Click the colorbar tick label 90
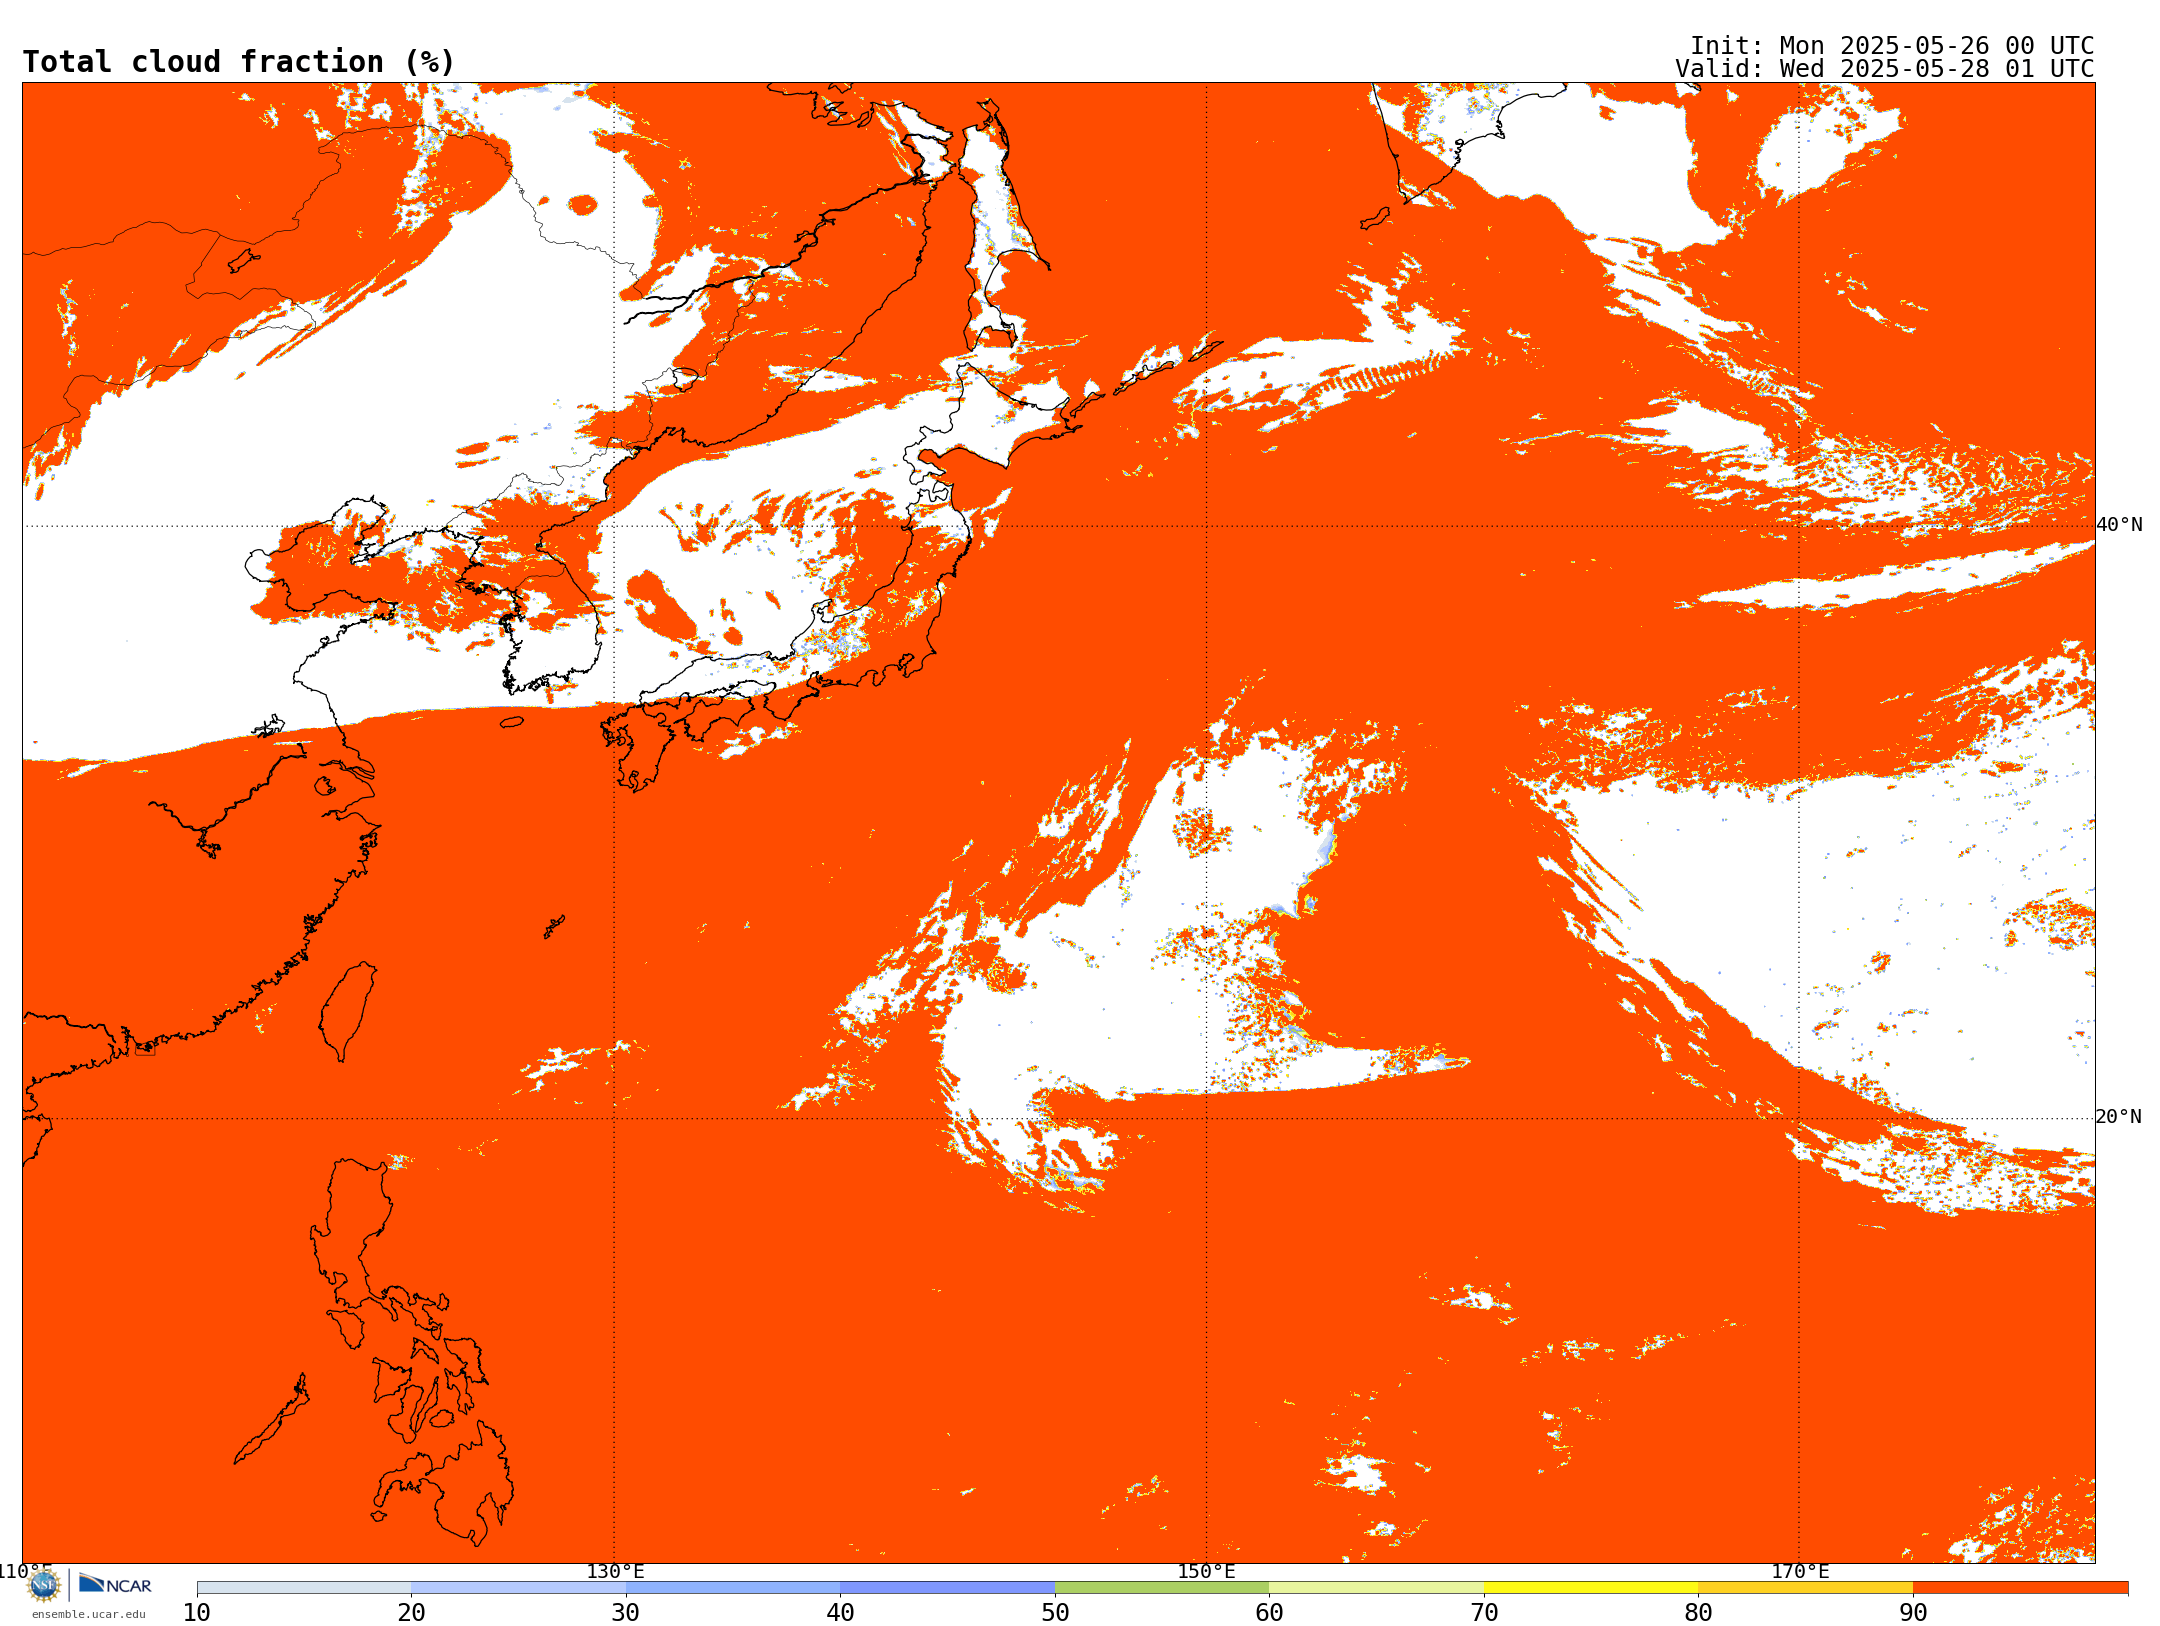Viewport: 2160px width, 1626px height. (x=1913, y=1613)
